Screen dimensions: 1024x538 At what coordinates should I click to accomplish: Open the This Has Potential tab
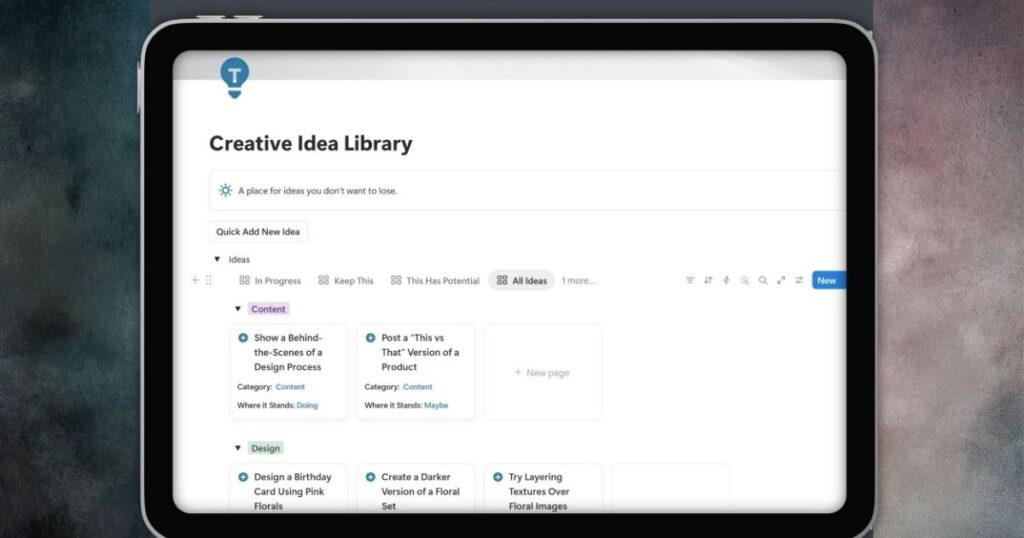[x=435, y=281]
